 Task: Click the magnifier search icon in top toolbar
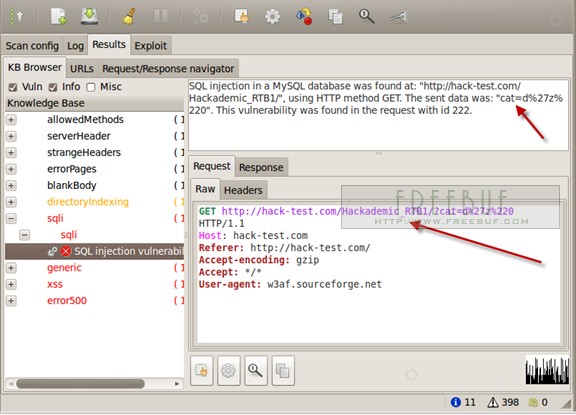(366, 17)
